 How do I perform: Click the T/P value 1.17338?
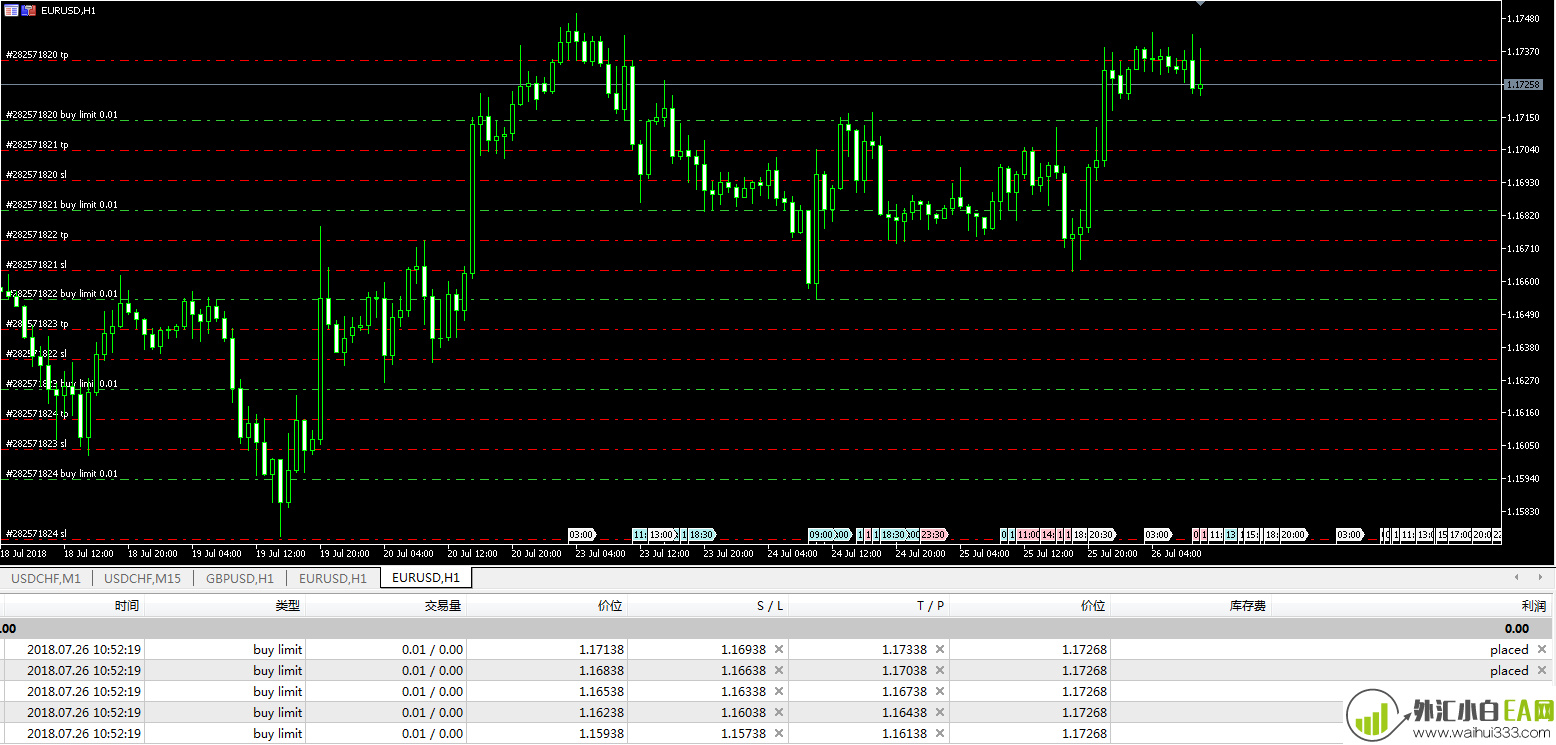(x=904, y=649)
